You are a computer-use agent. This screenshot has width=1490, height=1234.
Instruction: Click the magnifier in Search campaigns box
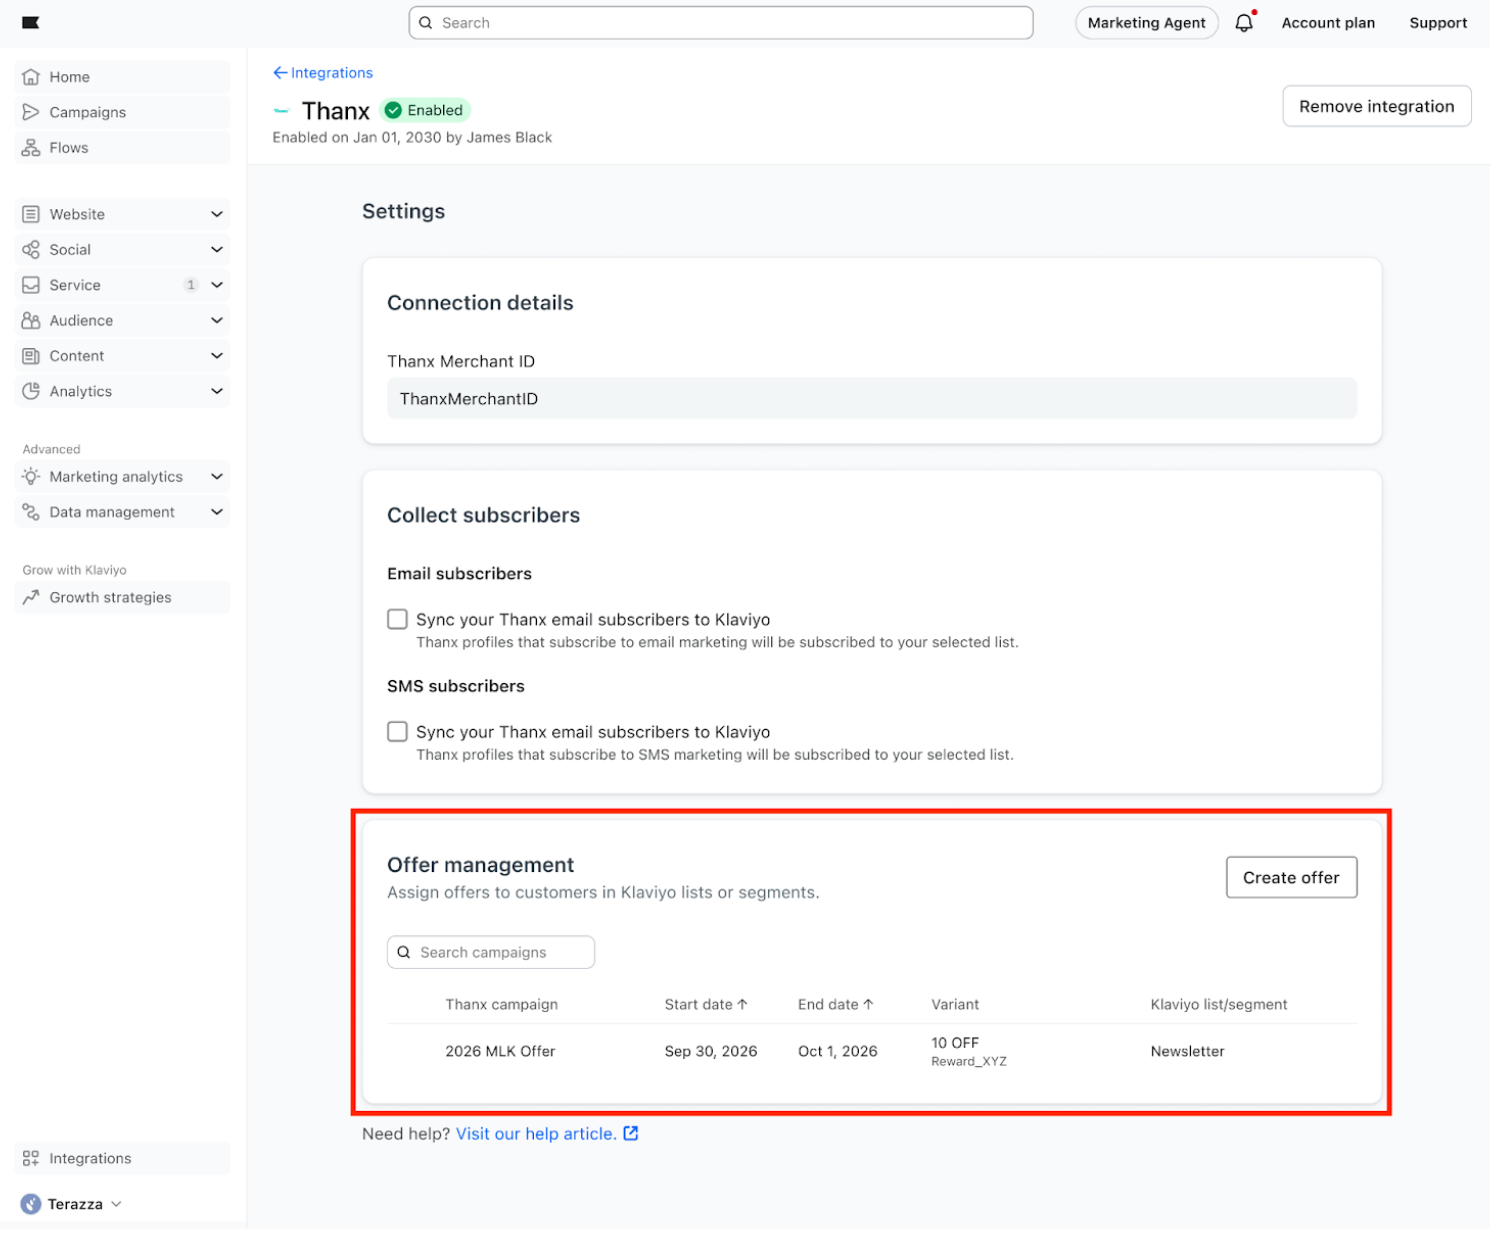click(x=404, y=953)
